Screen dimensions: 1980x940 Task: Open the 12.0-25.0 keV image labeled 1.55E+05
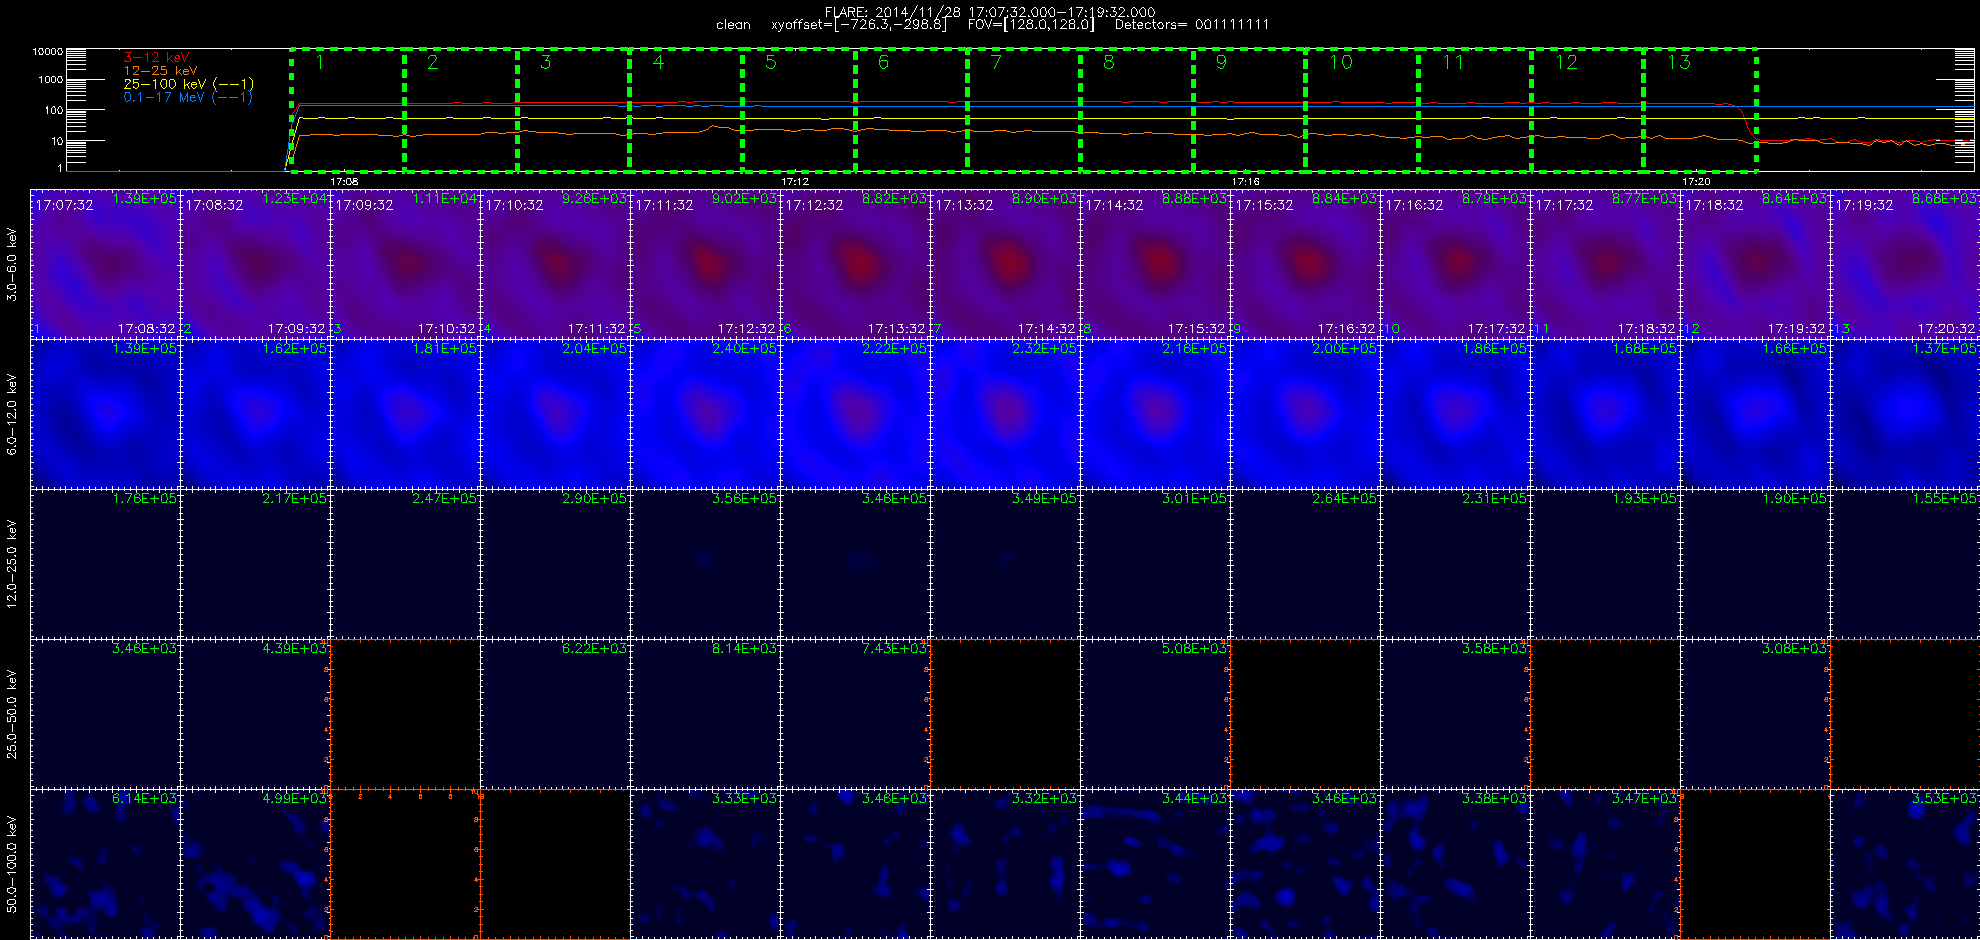(x=1905, y=564)
